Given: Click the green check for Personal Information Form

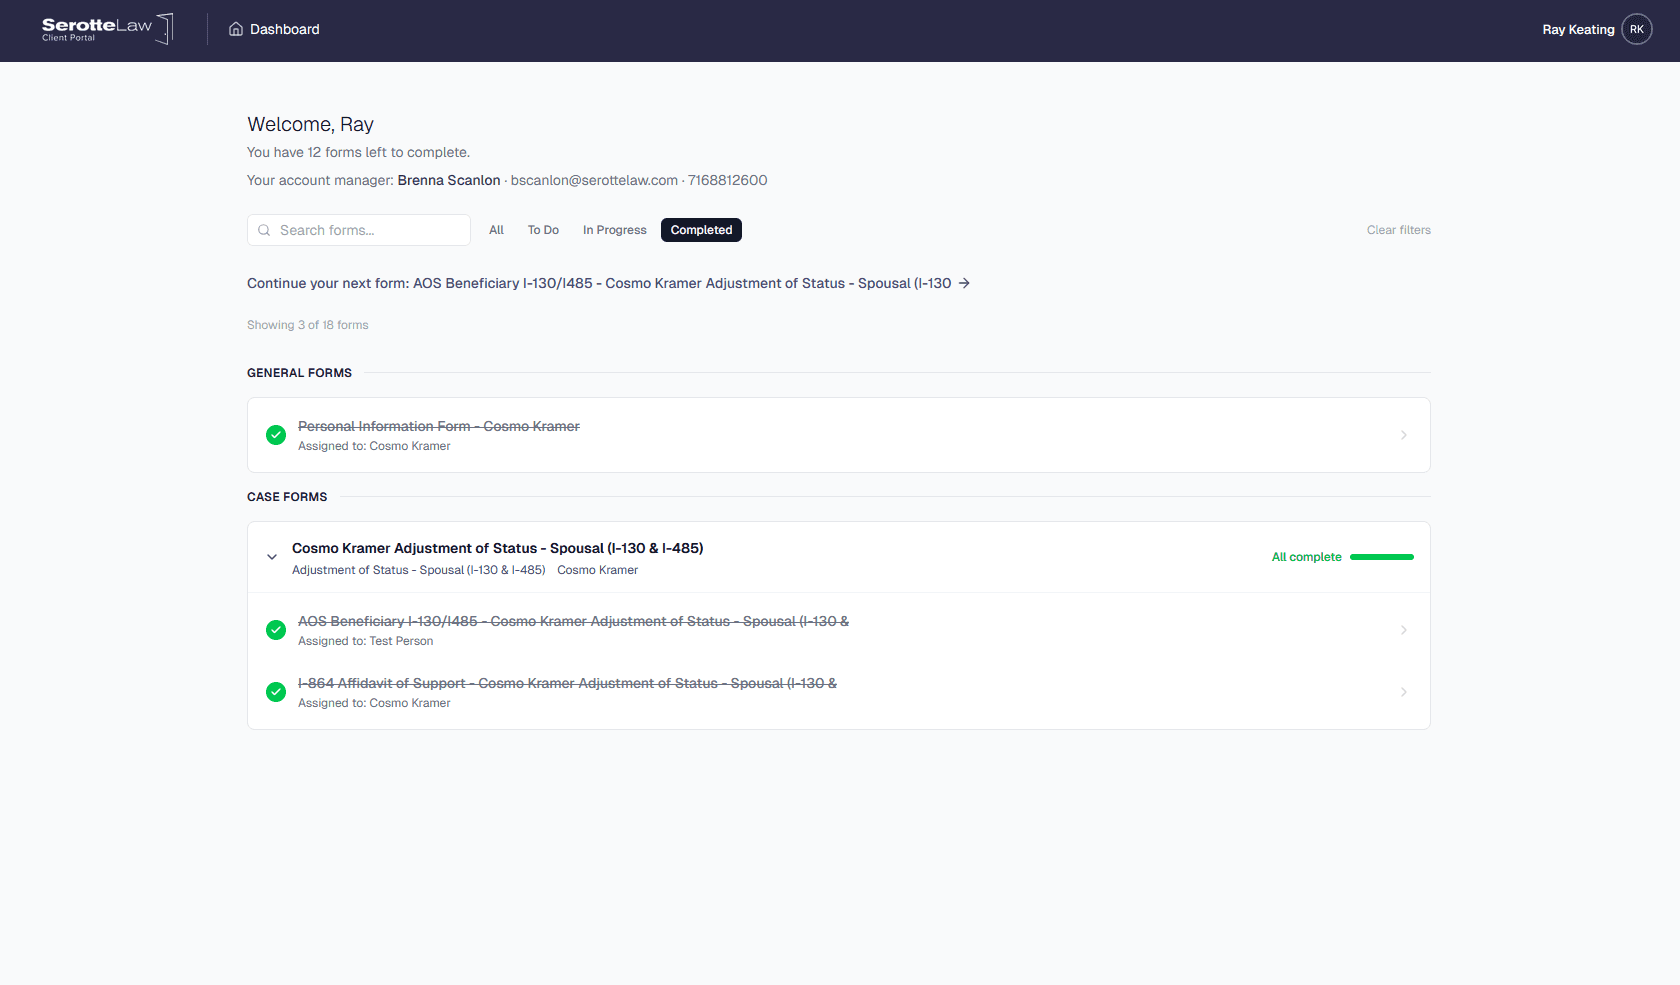Looking at the screenshot, I should tap(276, 435).
